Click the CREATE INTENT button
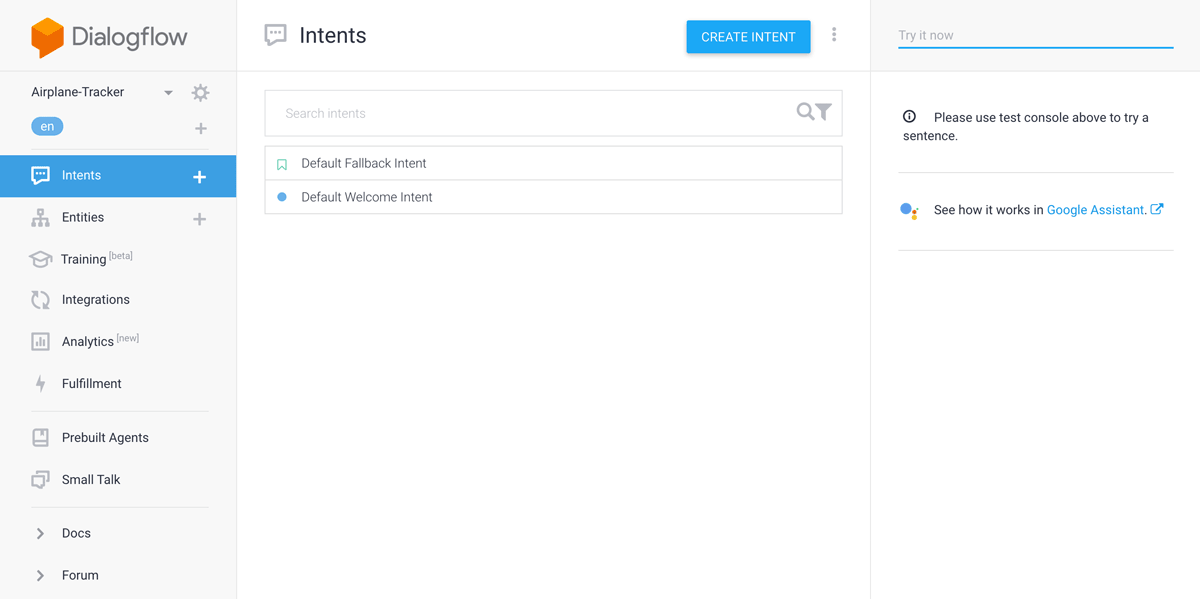Image resolution: width=1200 pixels, height=599 pixels. pyautogui.click(x=748, y=37)
